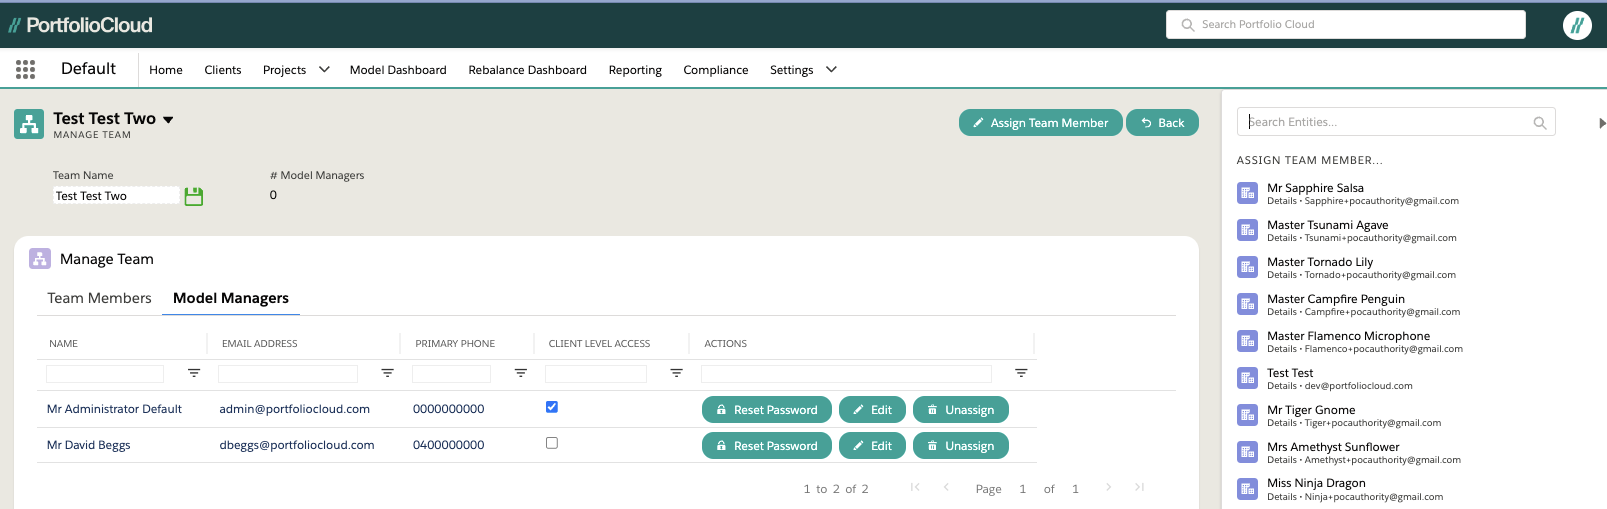Open the Test Test Two title dropdown arrow
1607x509 pixels.
pos(168,119)
